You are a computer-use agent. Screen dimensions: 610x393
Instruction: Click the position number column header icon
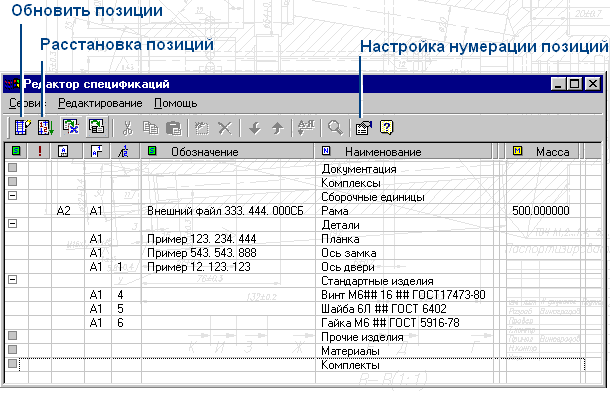[x=124, y=151]
